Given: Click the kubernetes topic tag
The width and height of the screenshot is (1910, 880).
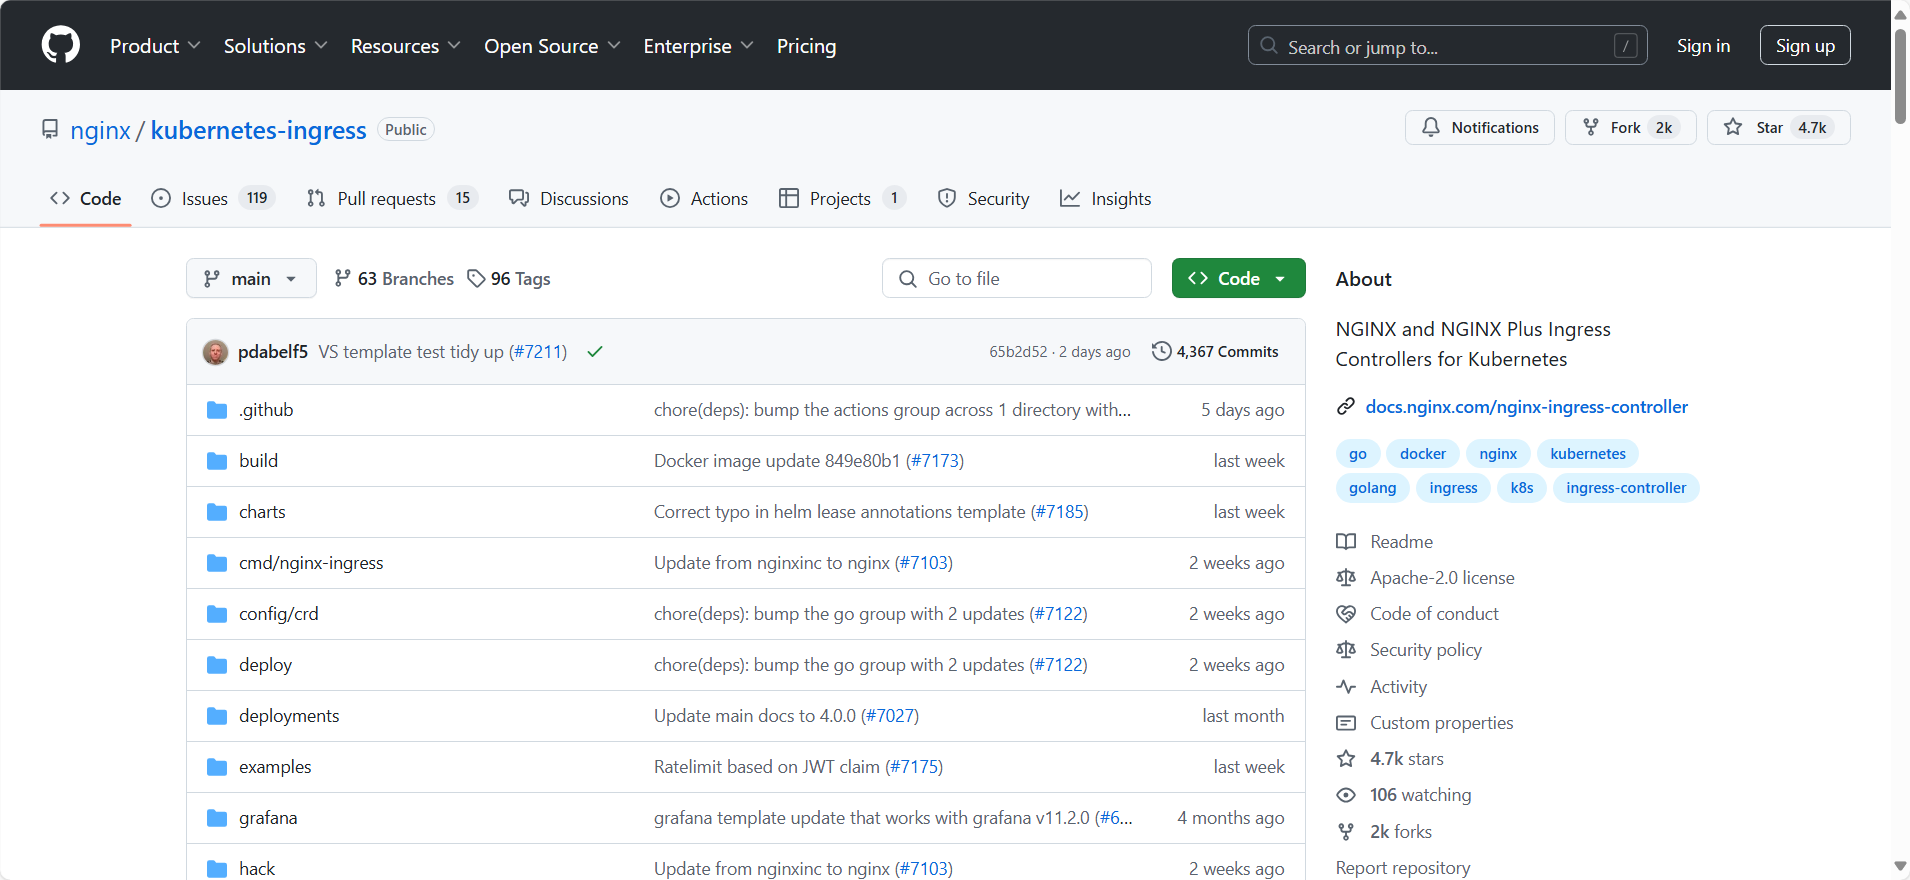Looking at the screenshot, I should tap(1587, 454).
